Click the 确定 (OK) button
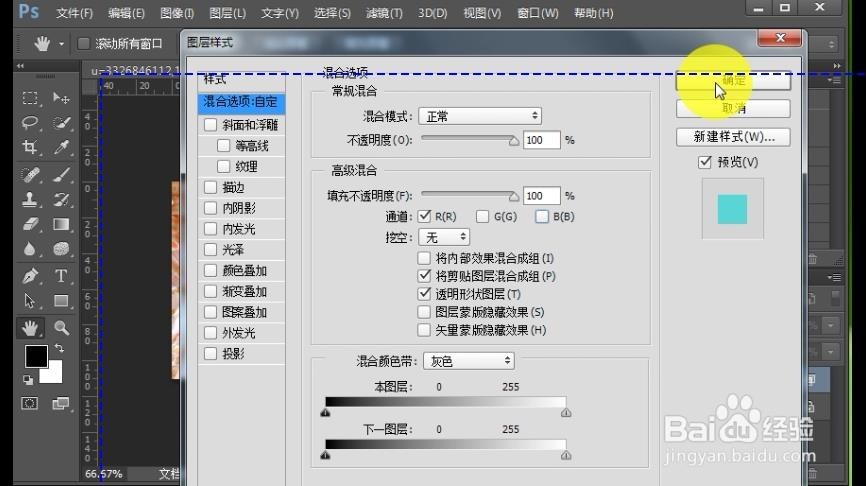Image resolution: width=866 pixels, height=486 pixels. [x=733, y=81]
